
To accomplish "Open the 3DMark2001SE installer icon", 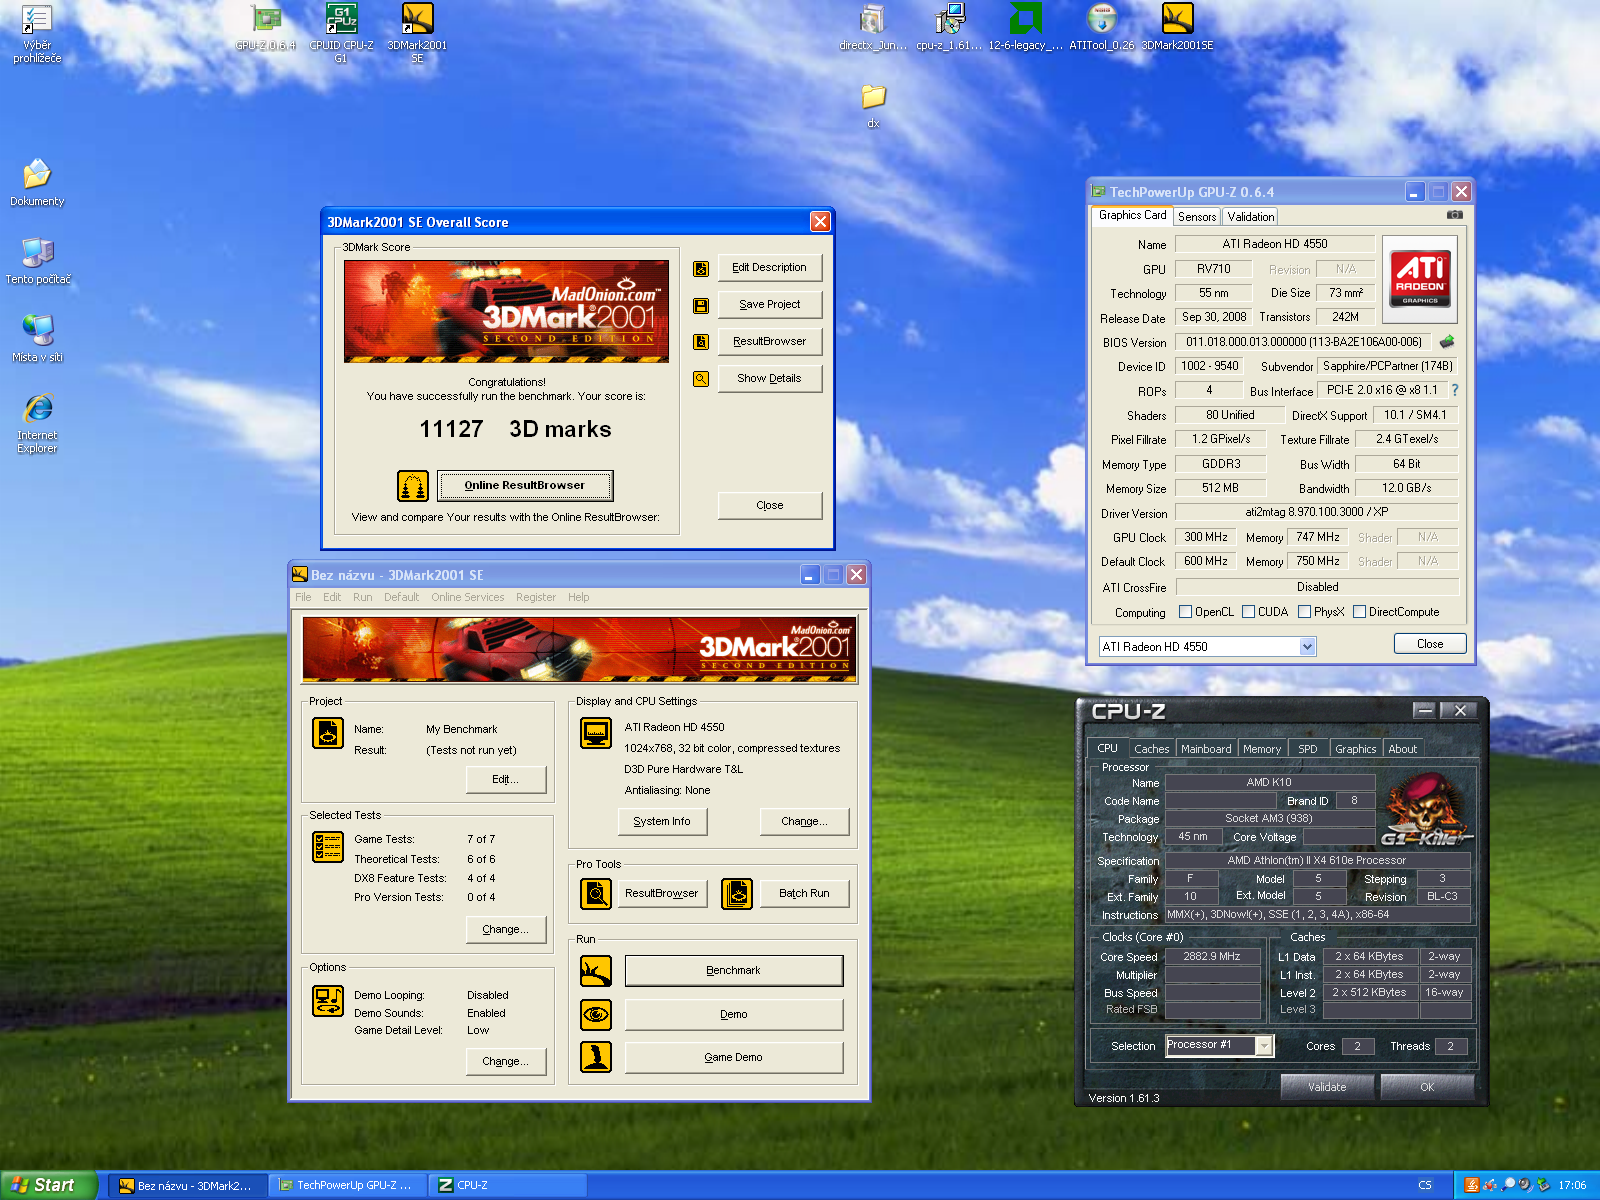I will 1177,28.
